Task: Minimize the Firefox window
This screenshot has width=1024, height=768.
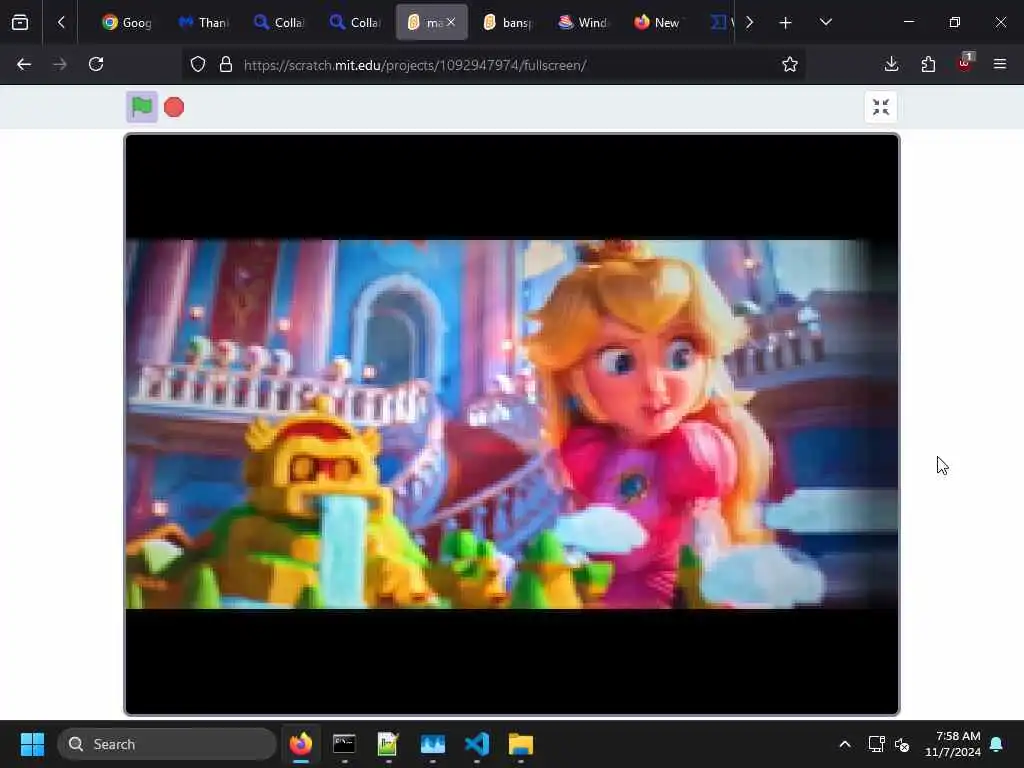Action: coord(909,22)
